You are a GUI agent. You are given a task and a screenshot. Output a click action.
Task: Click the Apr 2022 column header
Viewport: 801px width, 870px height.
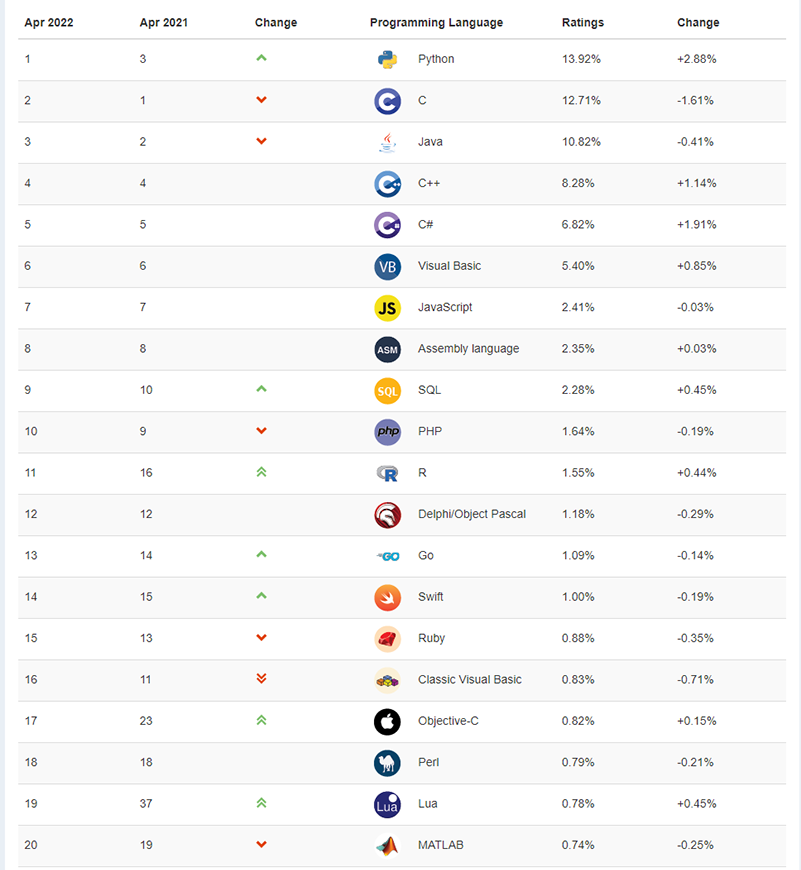point(49,23)
